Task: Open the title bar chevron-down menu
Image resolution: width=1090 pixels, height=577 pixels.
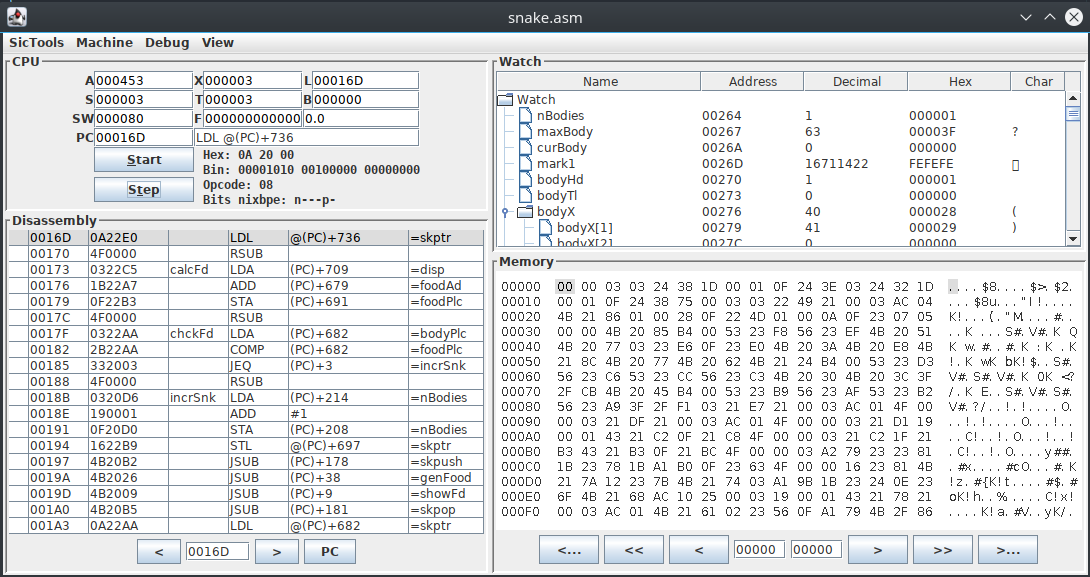Action: point(1025,17)
